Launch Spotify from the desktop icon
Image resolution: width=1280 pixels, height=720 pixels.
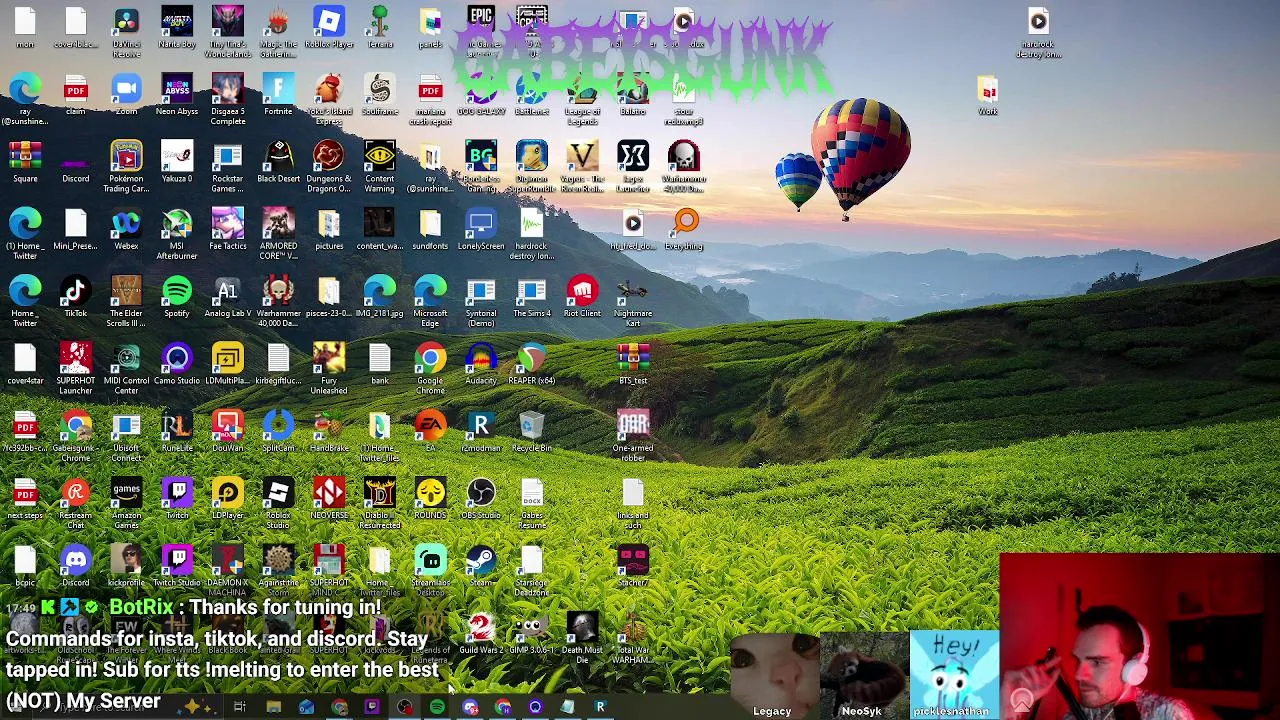[x=177, y=297]
